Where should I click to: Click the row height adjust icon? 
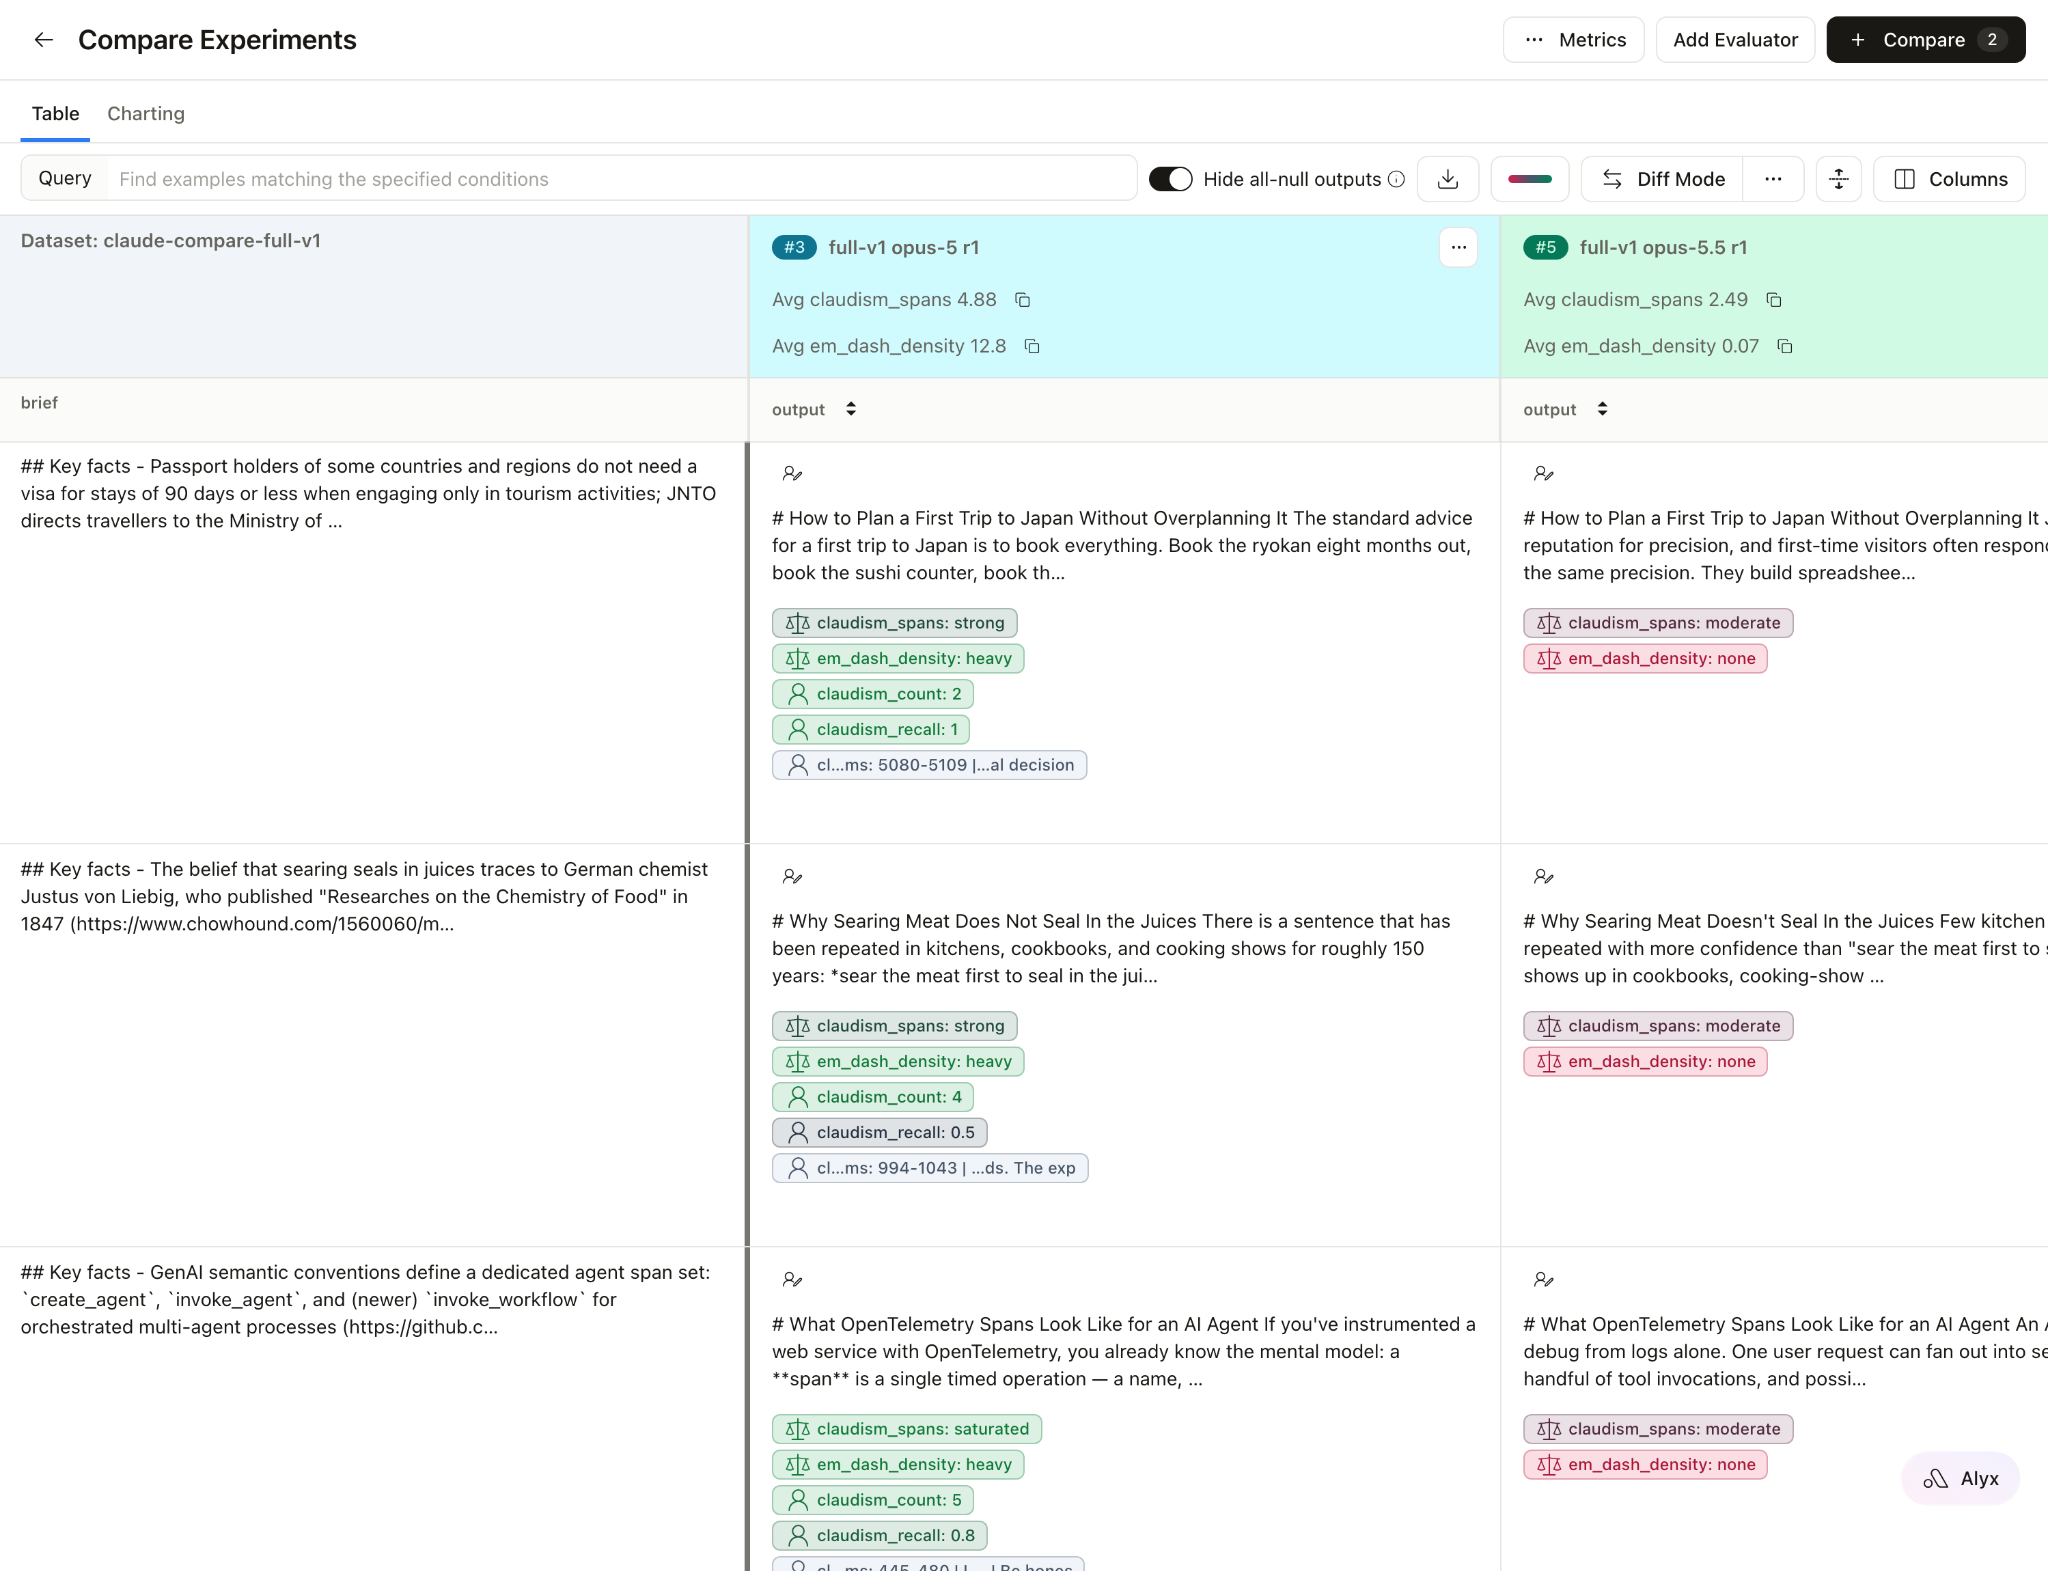coord(1838,179)
